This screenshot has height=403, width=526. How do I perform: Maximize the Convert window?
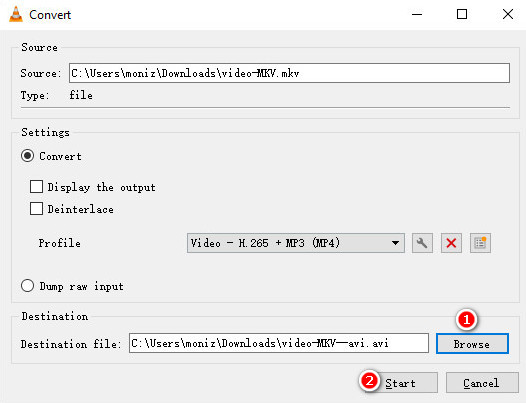click(462, 14)
